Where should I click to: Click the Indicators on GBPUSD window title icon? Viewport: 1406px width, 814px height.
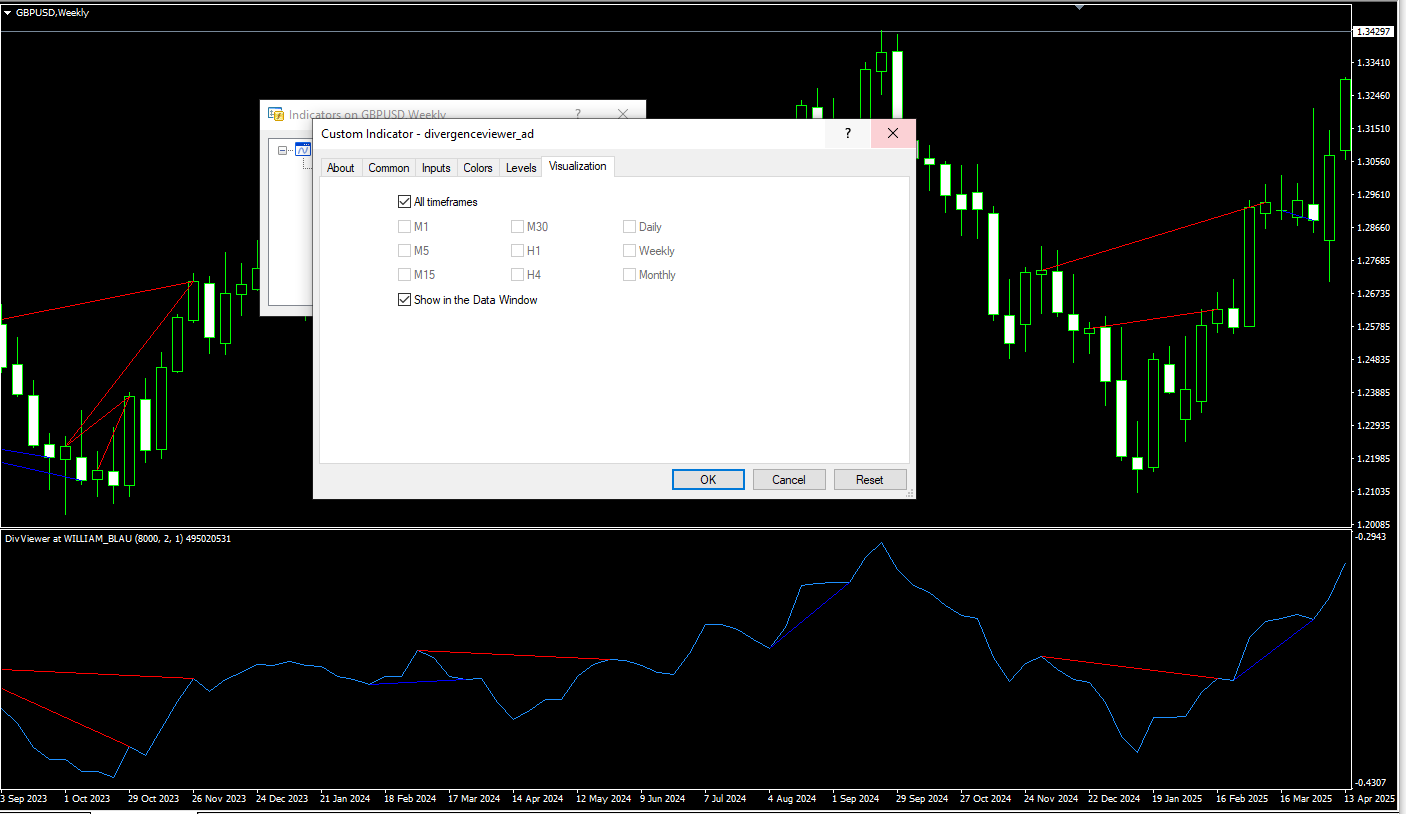(276, 114)
